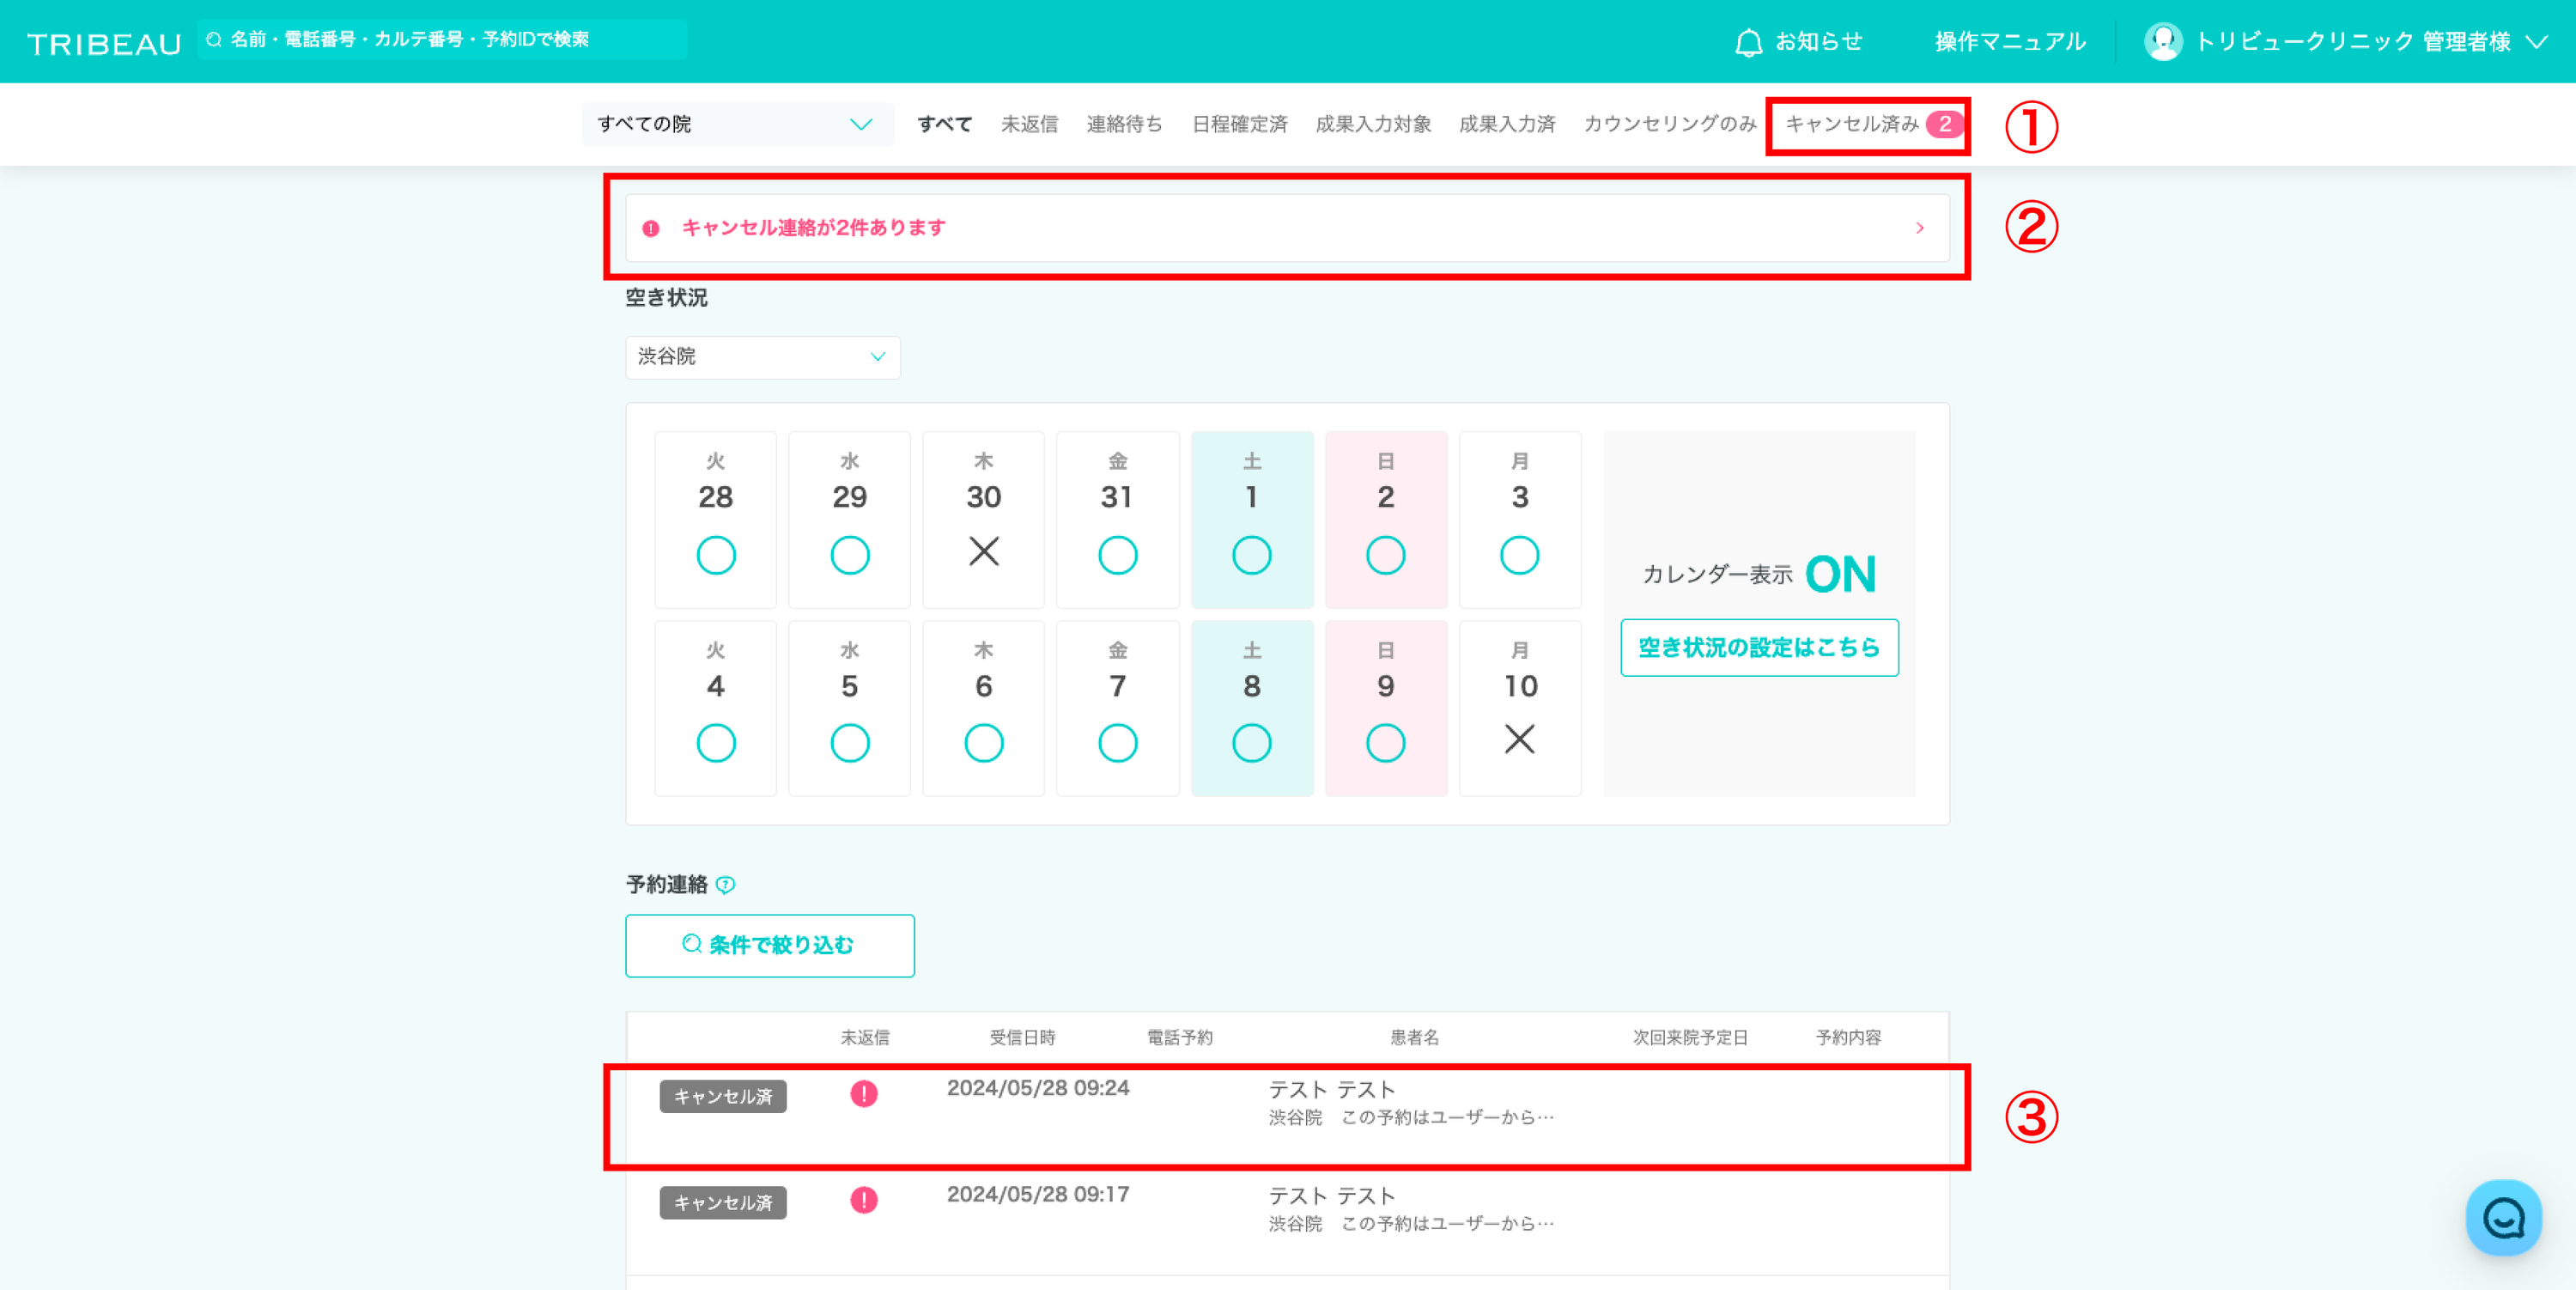Click 条件で絞り込む filter button
The width and height of the screenshot is (2576, 1290).
click(x=769, y=945)
